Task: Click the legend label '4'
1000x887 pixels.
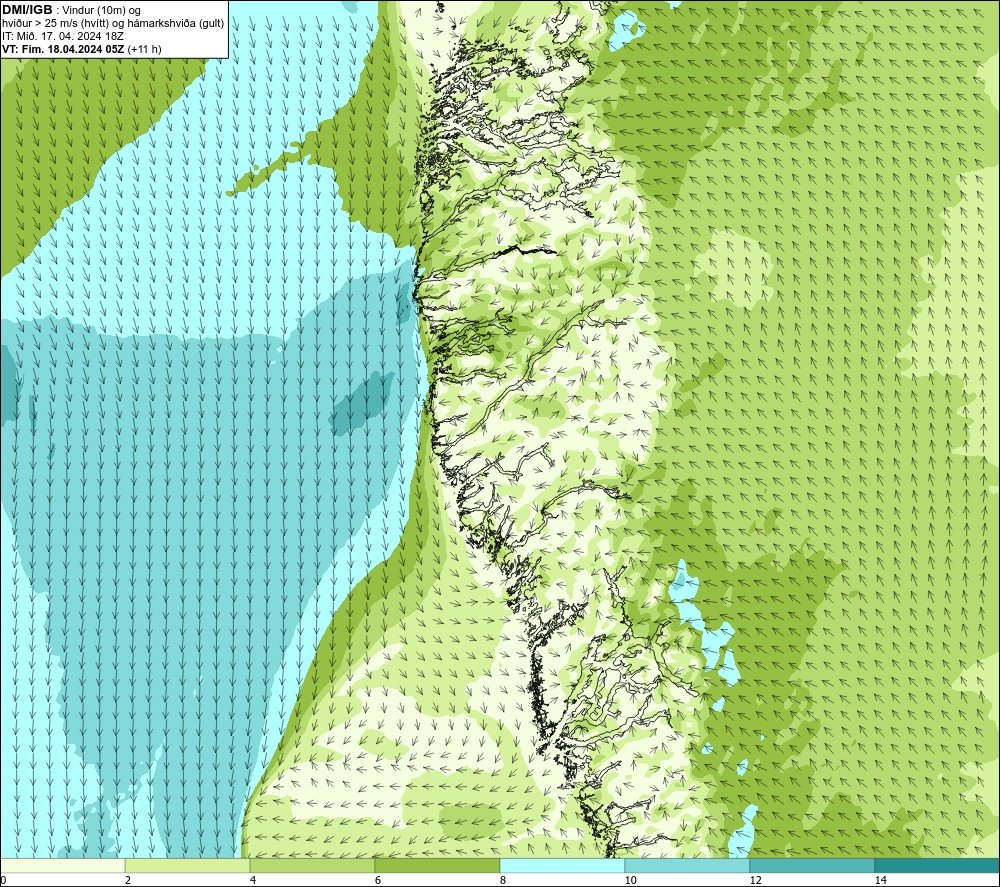Action: click(x=253, y=880)
